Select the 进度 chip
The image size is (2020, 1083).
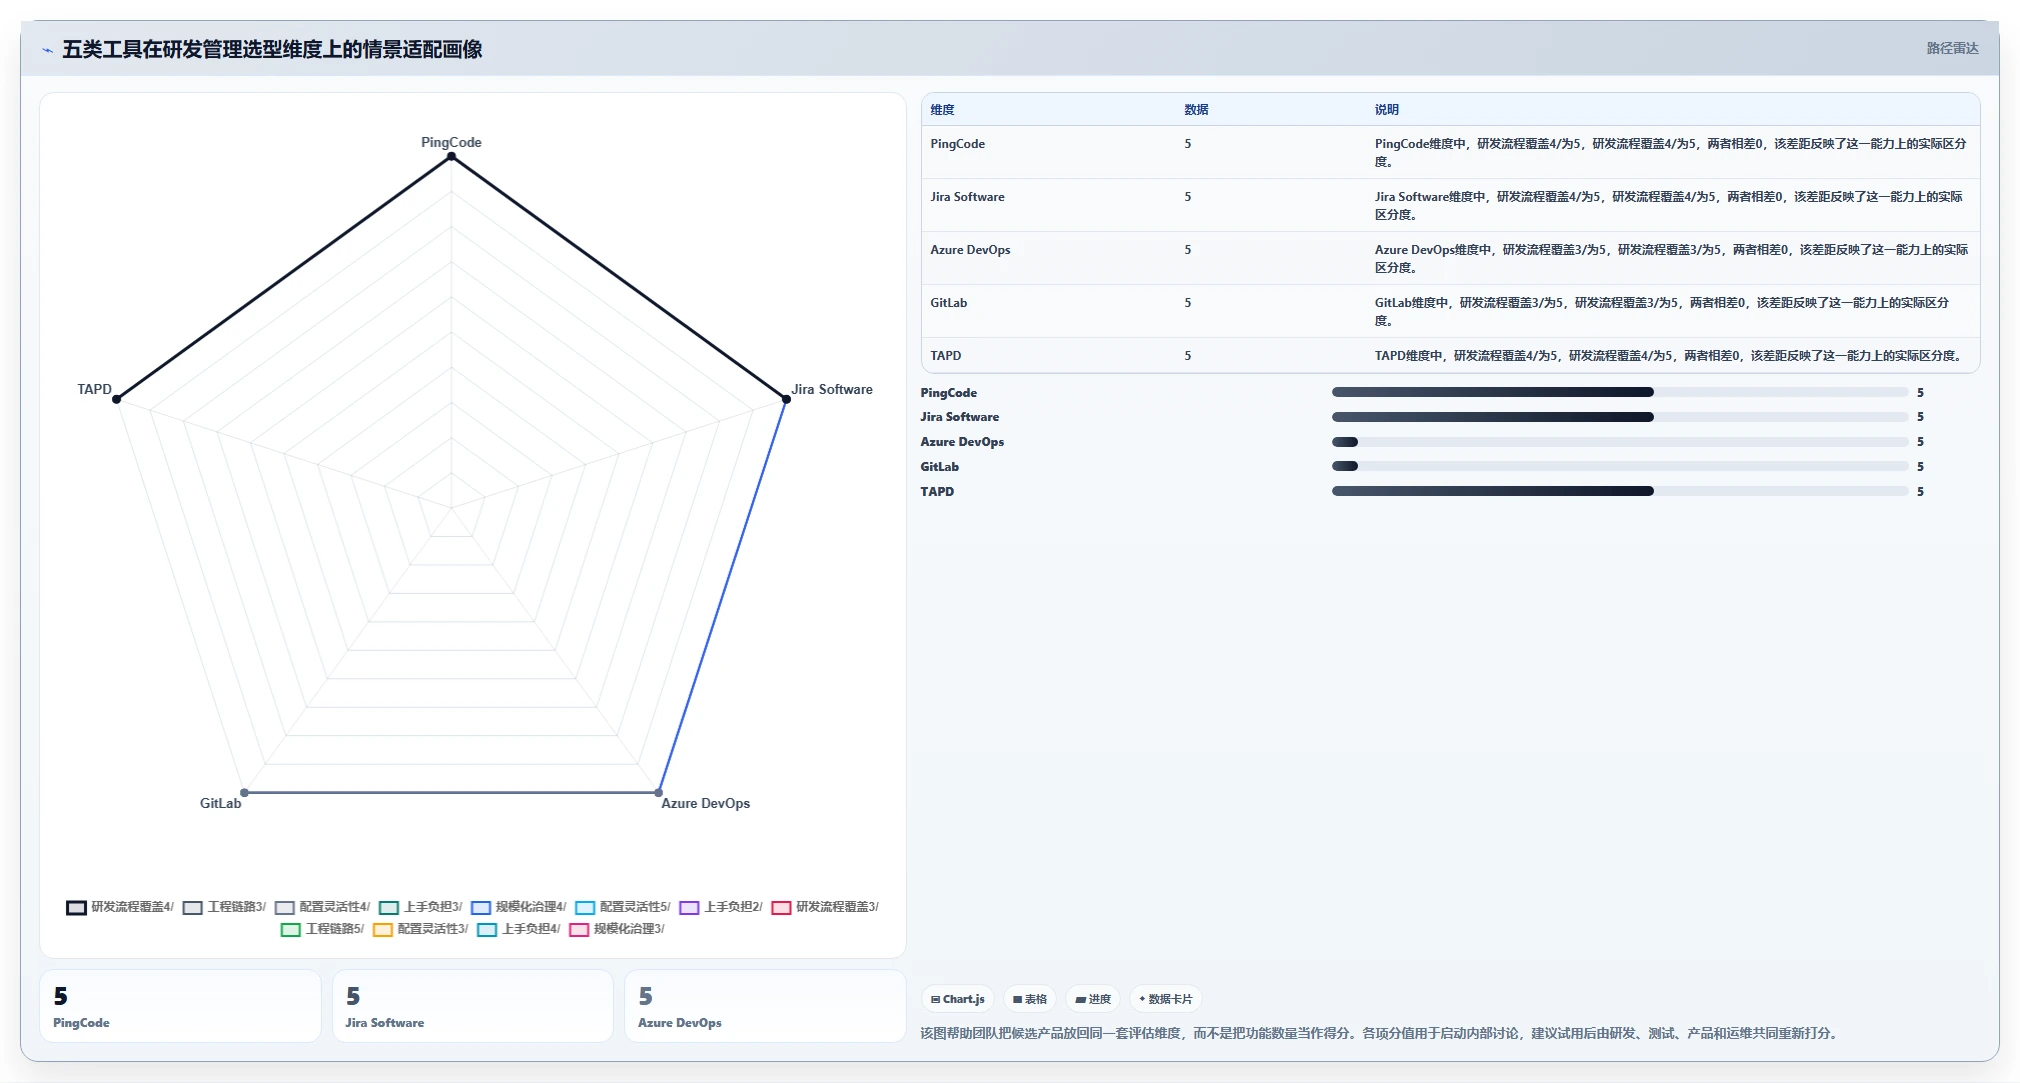[1093, 999]
